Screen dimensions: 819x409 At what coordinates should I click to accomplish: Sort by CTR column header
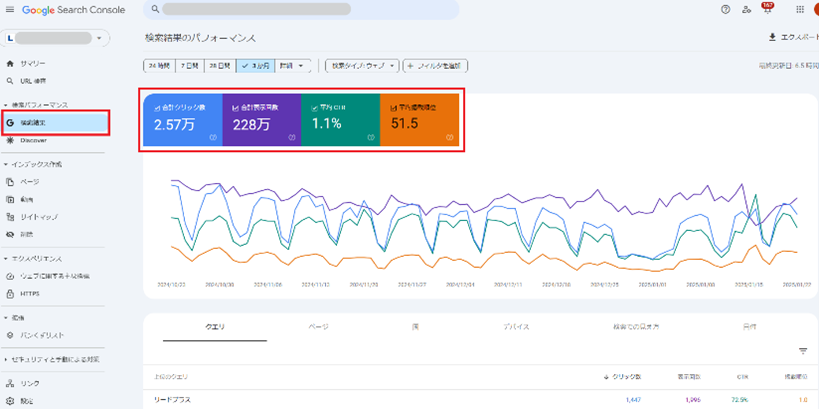click(x=742, y=377)
